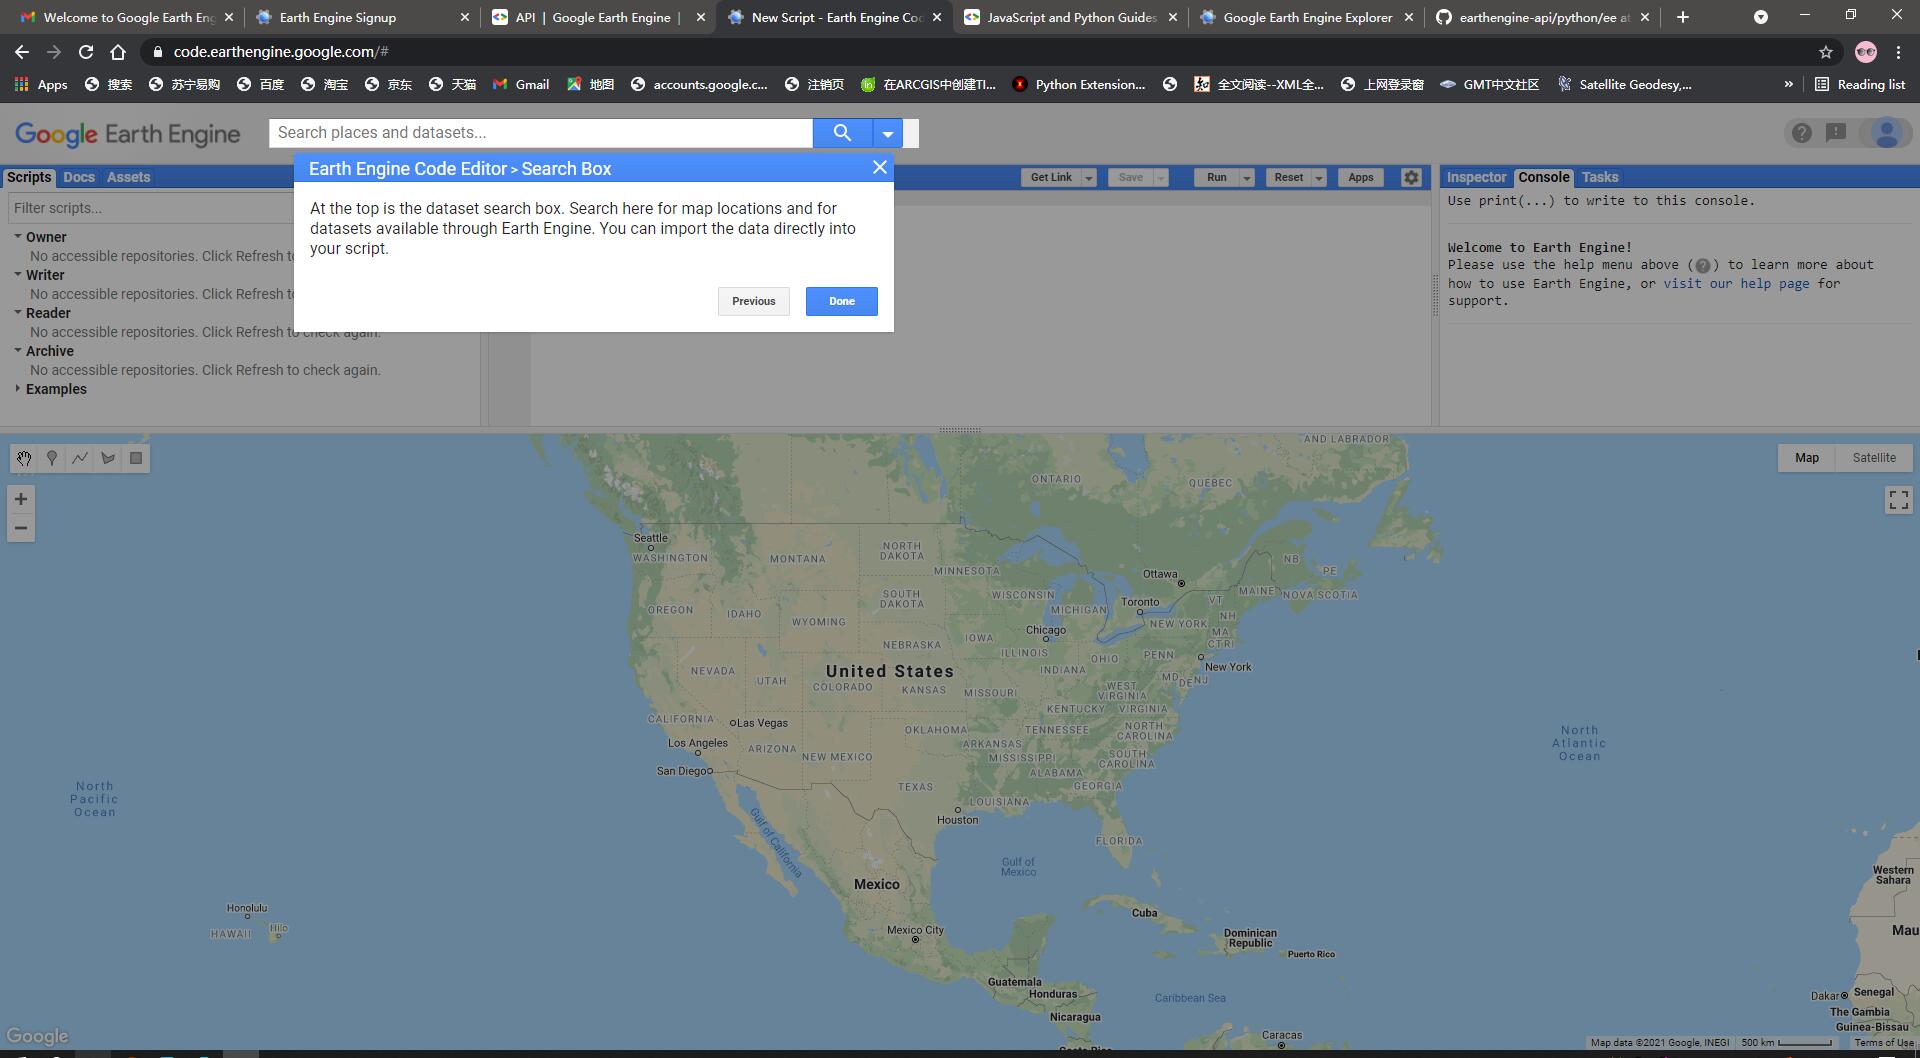
Task: Click Done in the tour dialog
Action: (842, 301)
